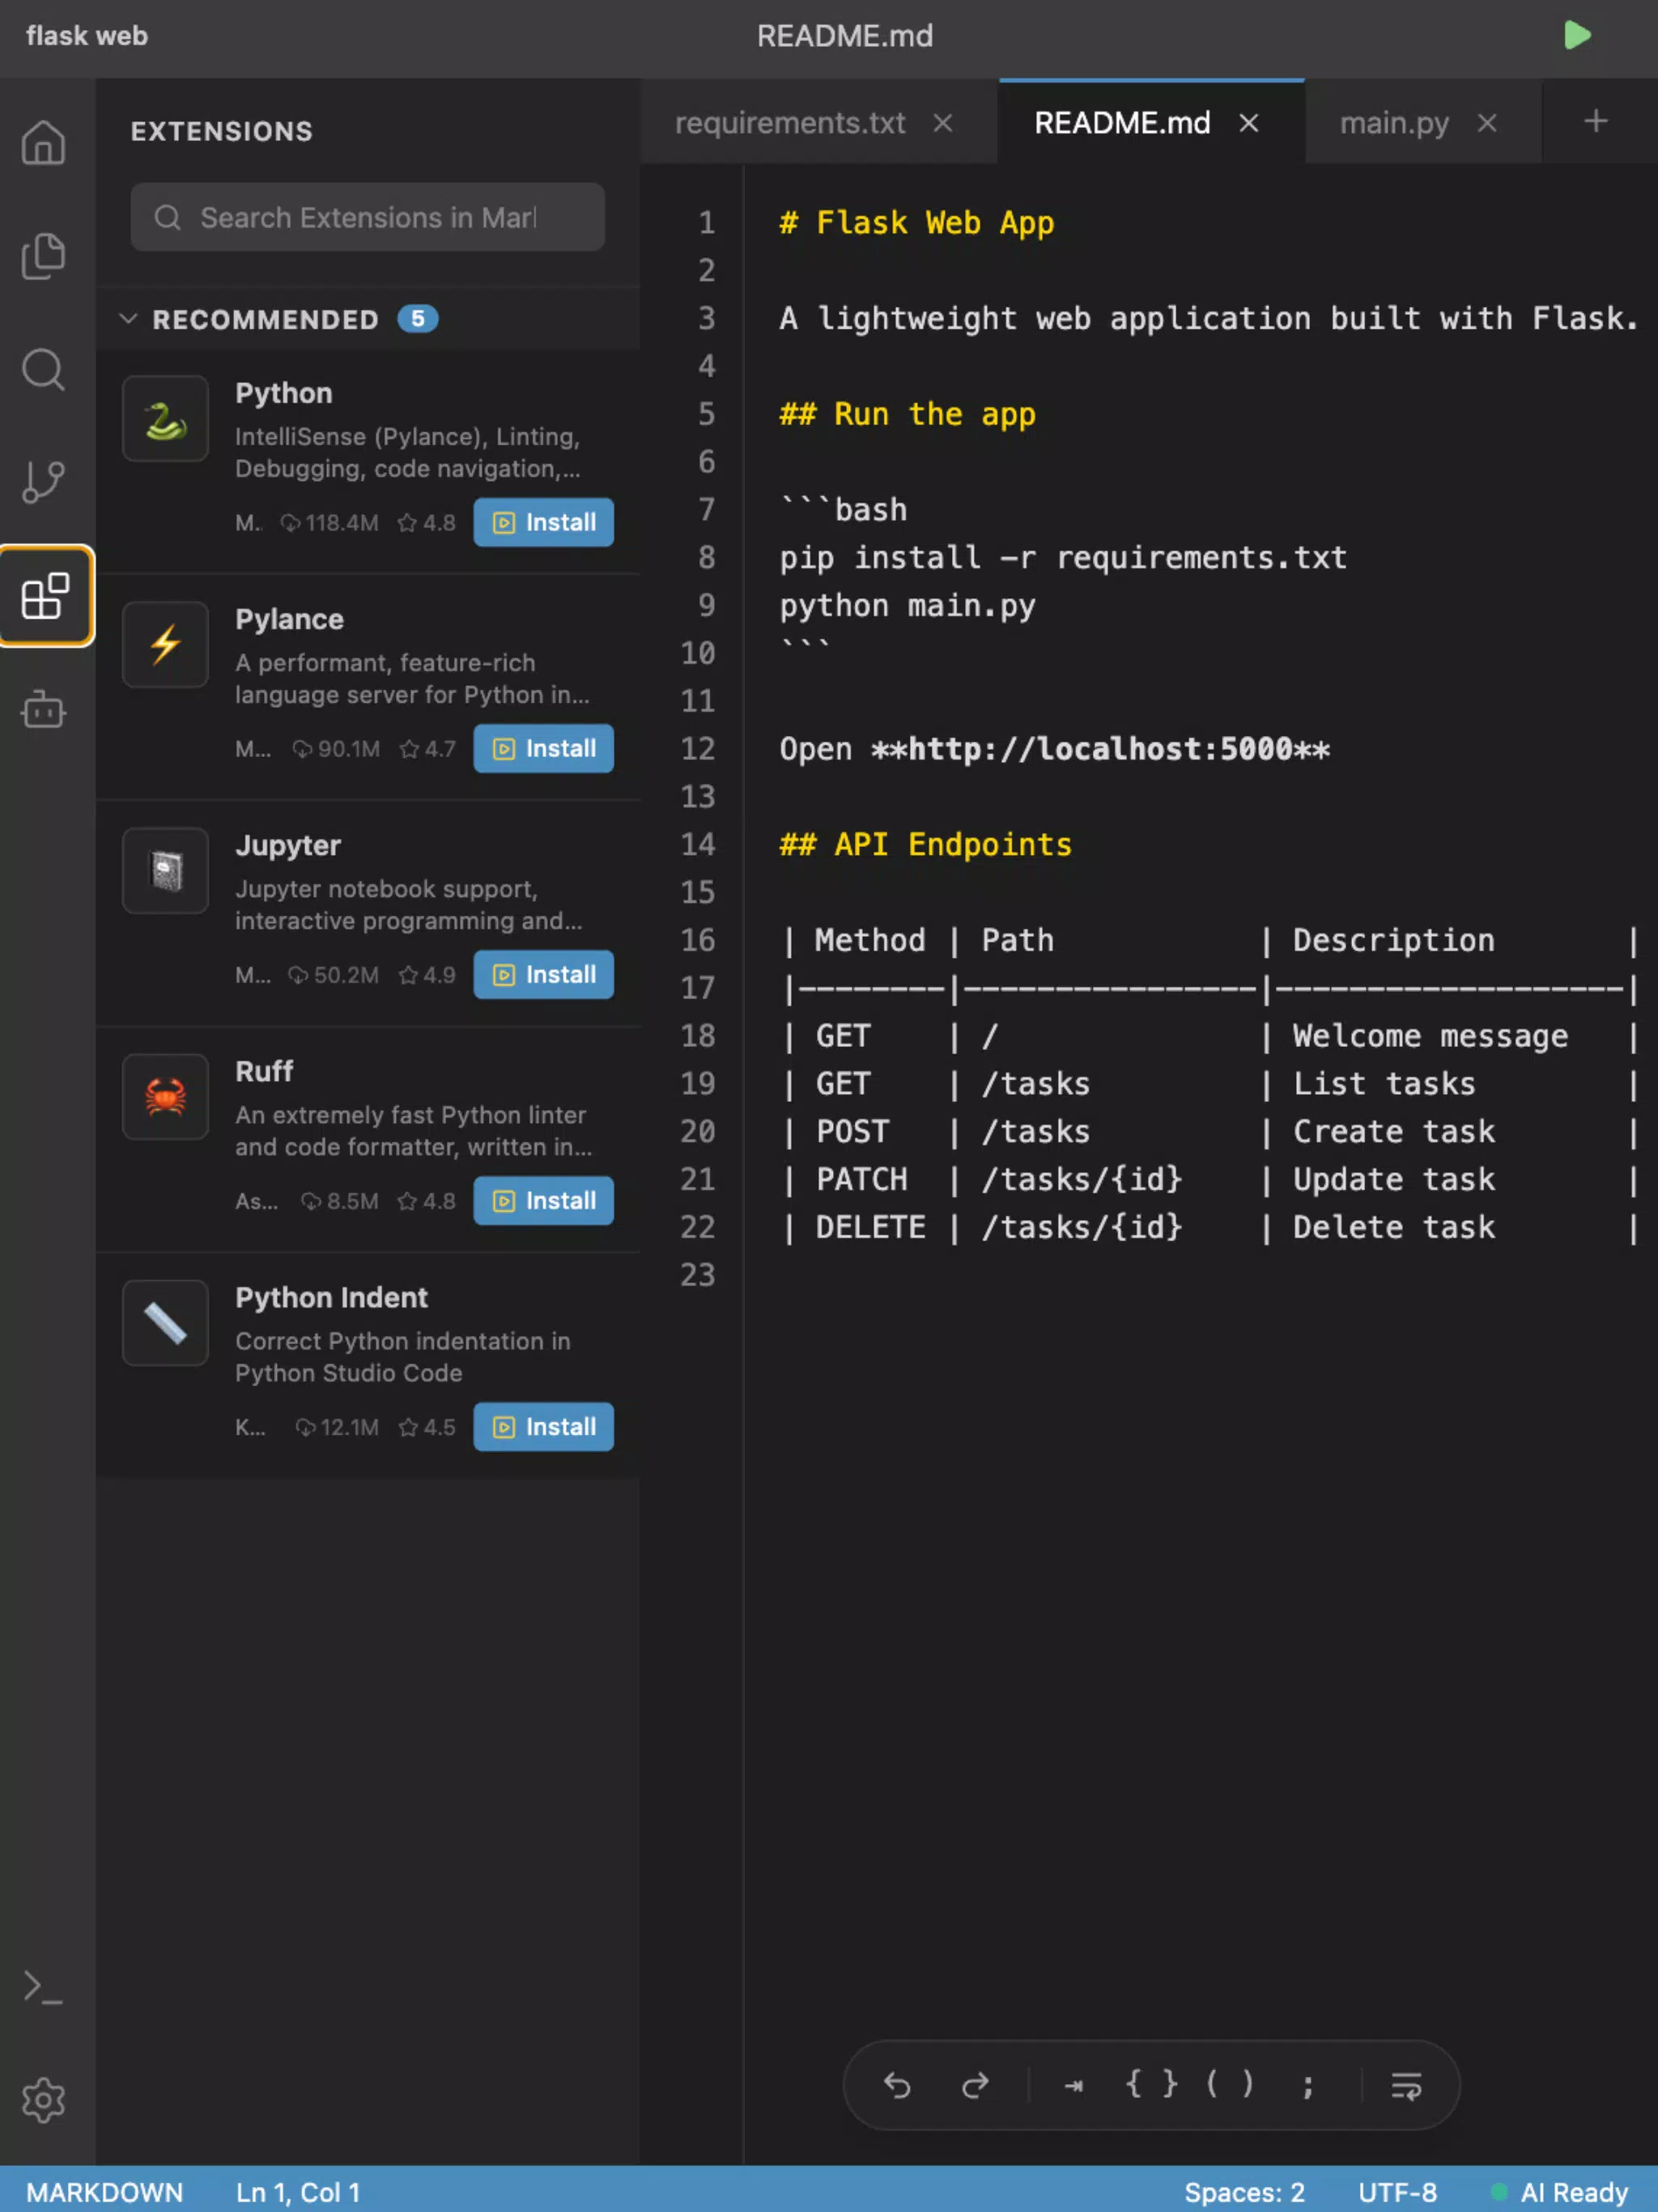Click the 118.4M downloads count for Python
The height and width of the screenshot is (2212, 1658).
[329, 522]
